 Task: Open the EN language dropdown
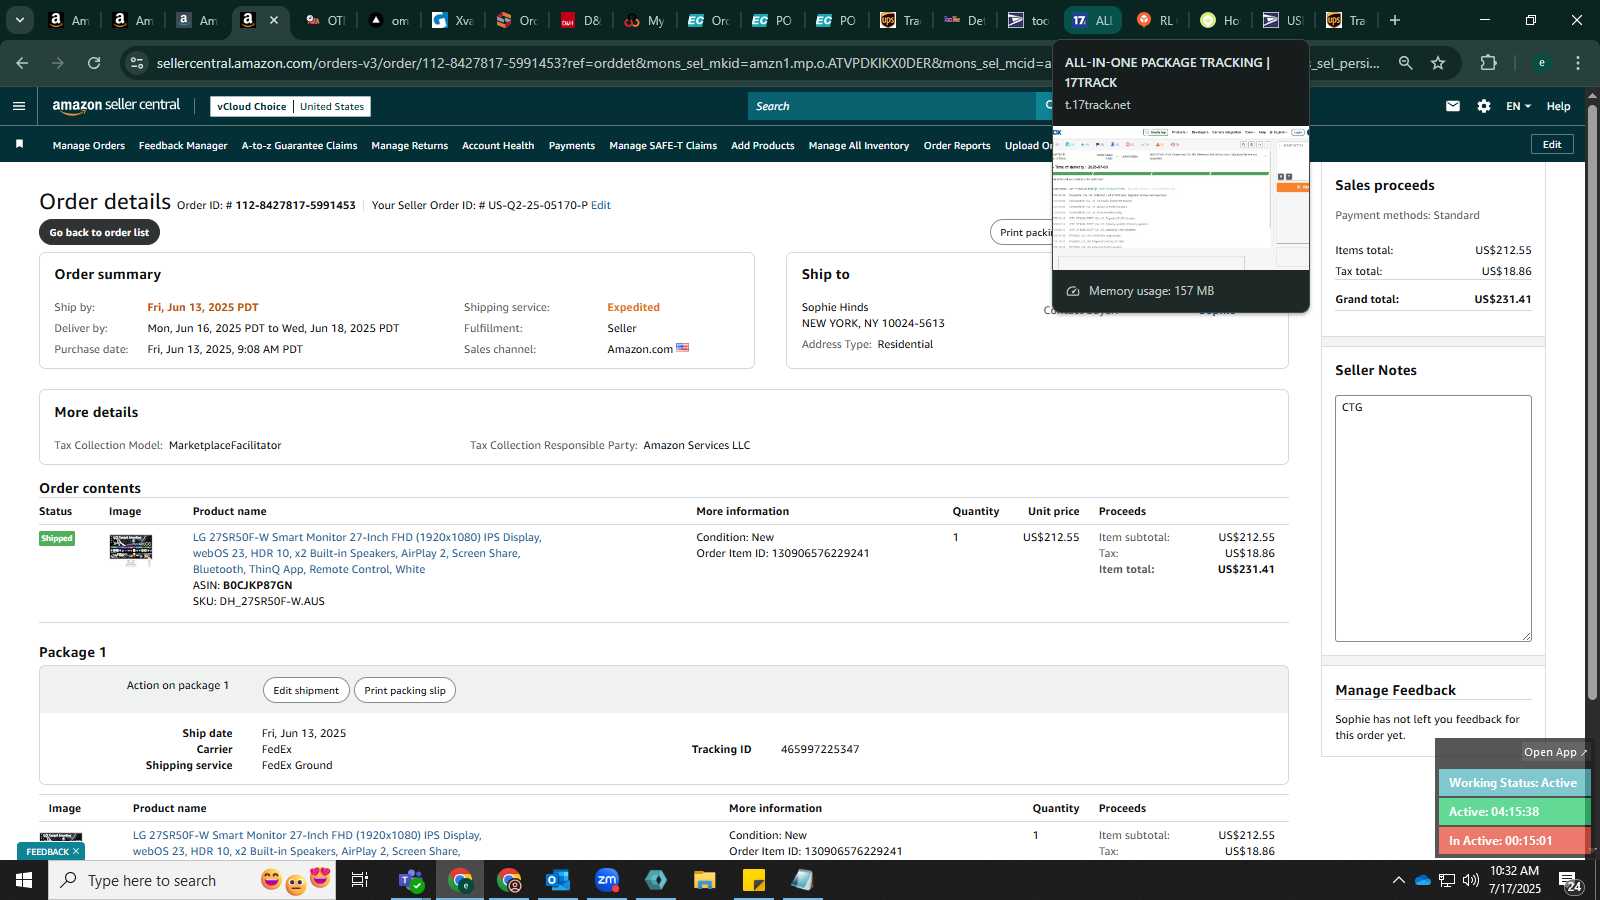click(x=1518, y=106)
